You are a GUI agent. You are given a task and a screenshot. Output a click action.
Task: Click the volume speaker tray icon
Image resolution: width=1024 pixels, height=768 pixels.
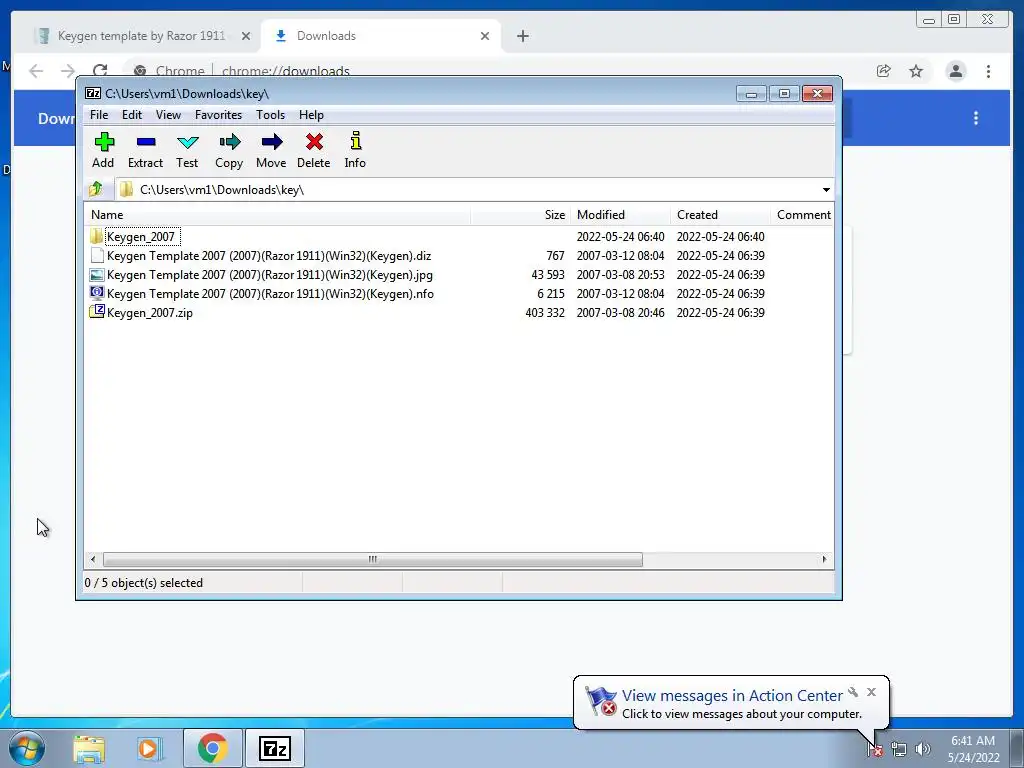(923, 749)
